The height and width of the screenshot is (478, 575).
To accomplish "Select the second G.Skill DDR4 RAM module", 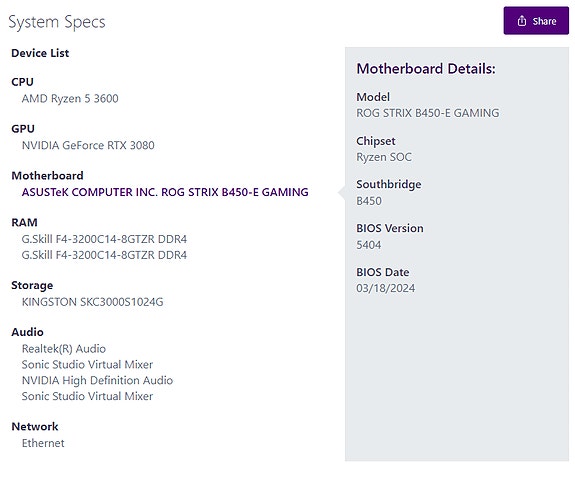I will click(104, 255).
